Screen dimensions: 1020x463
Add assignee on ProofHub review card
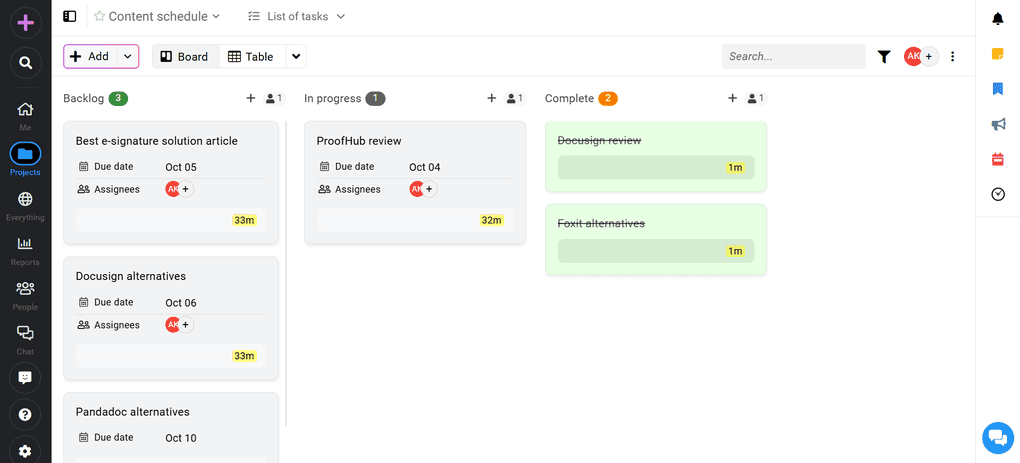point(429,189)
